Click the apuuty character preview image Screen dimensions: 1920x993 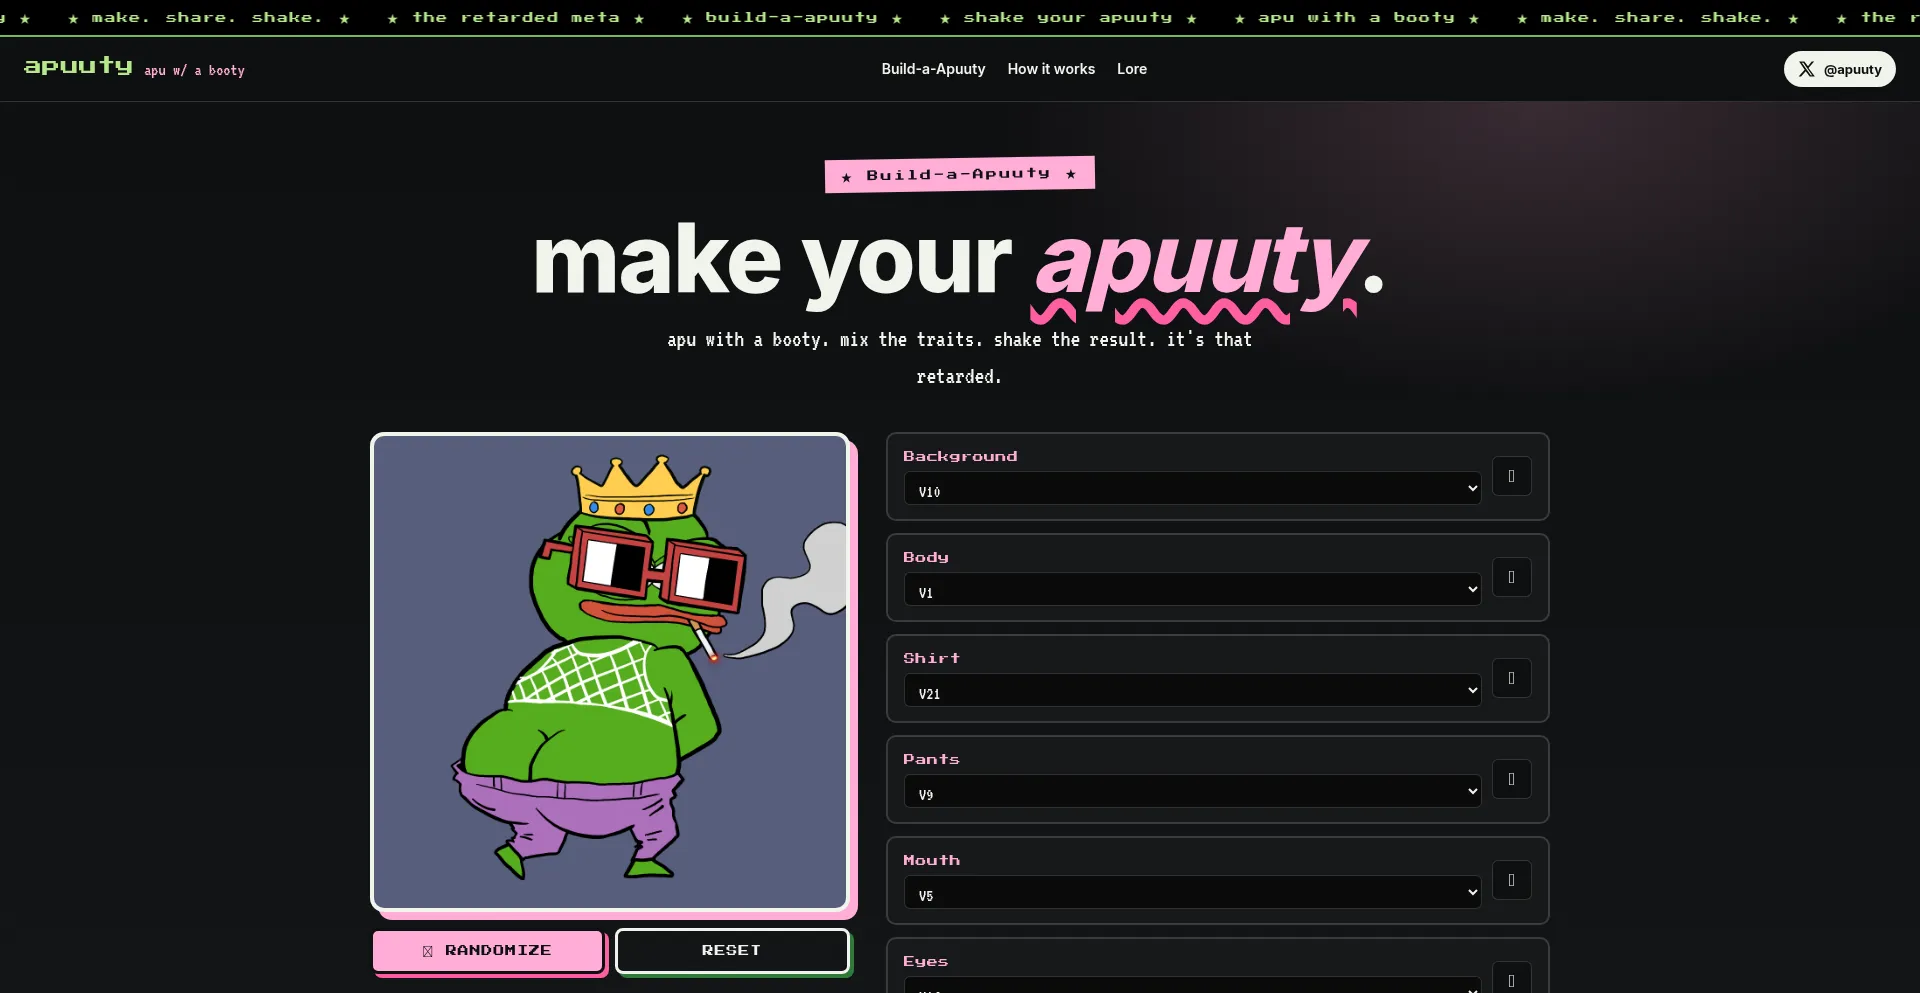(x=610, y=672)
